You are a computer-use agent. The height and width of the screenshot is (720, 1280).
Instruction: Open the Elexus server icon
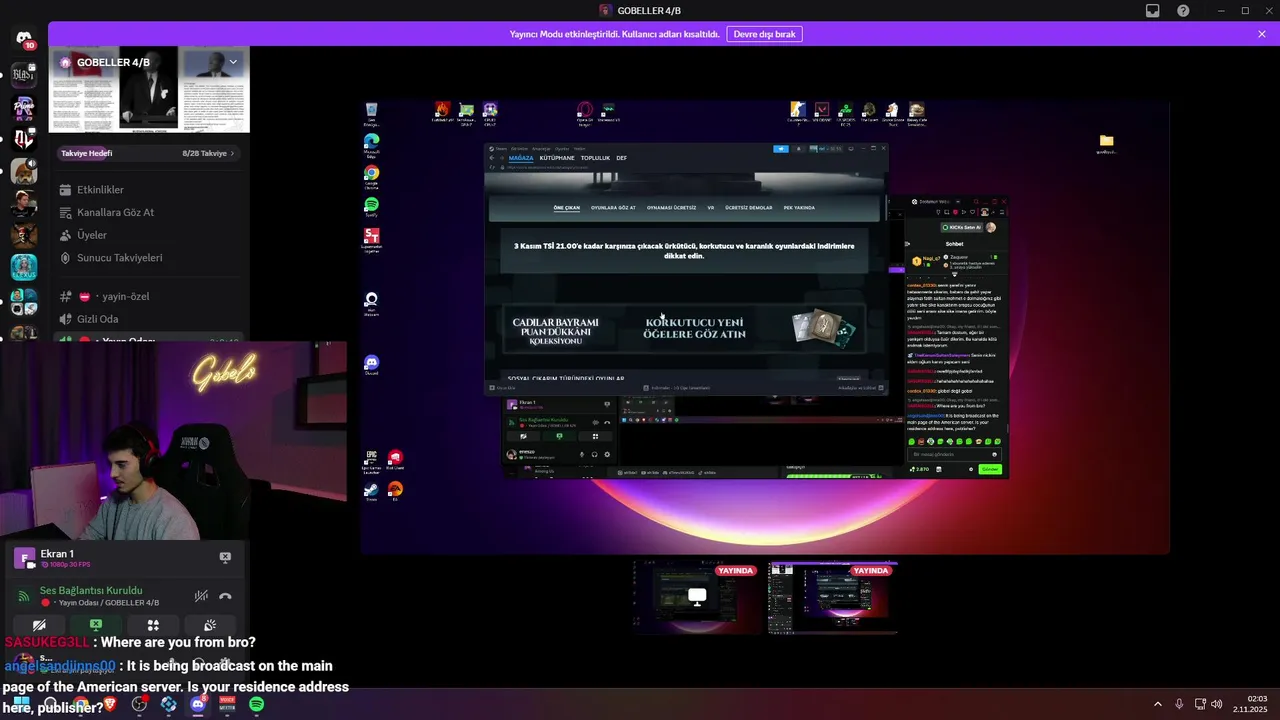coord(24,267)
